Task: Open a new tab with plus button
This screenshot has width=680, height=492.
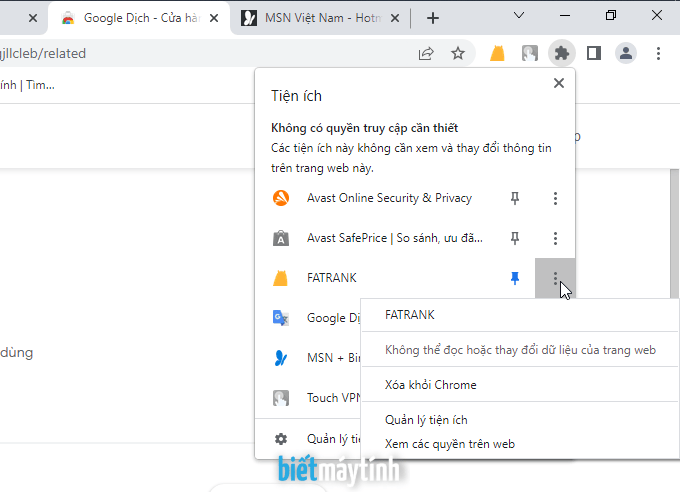Action: (x=433, y=18)
